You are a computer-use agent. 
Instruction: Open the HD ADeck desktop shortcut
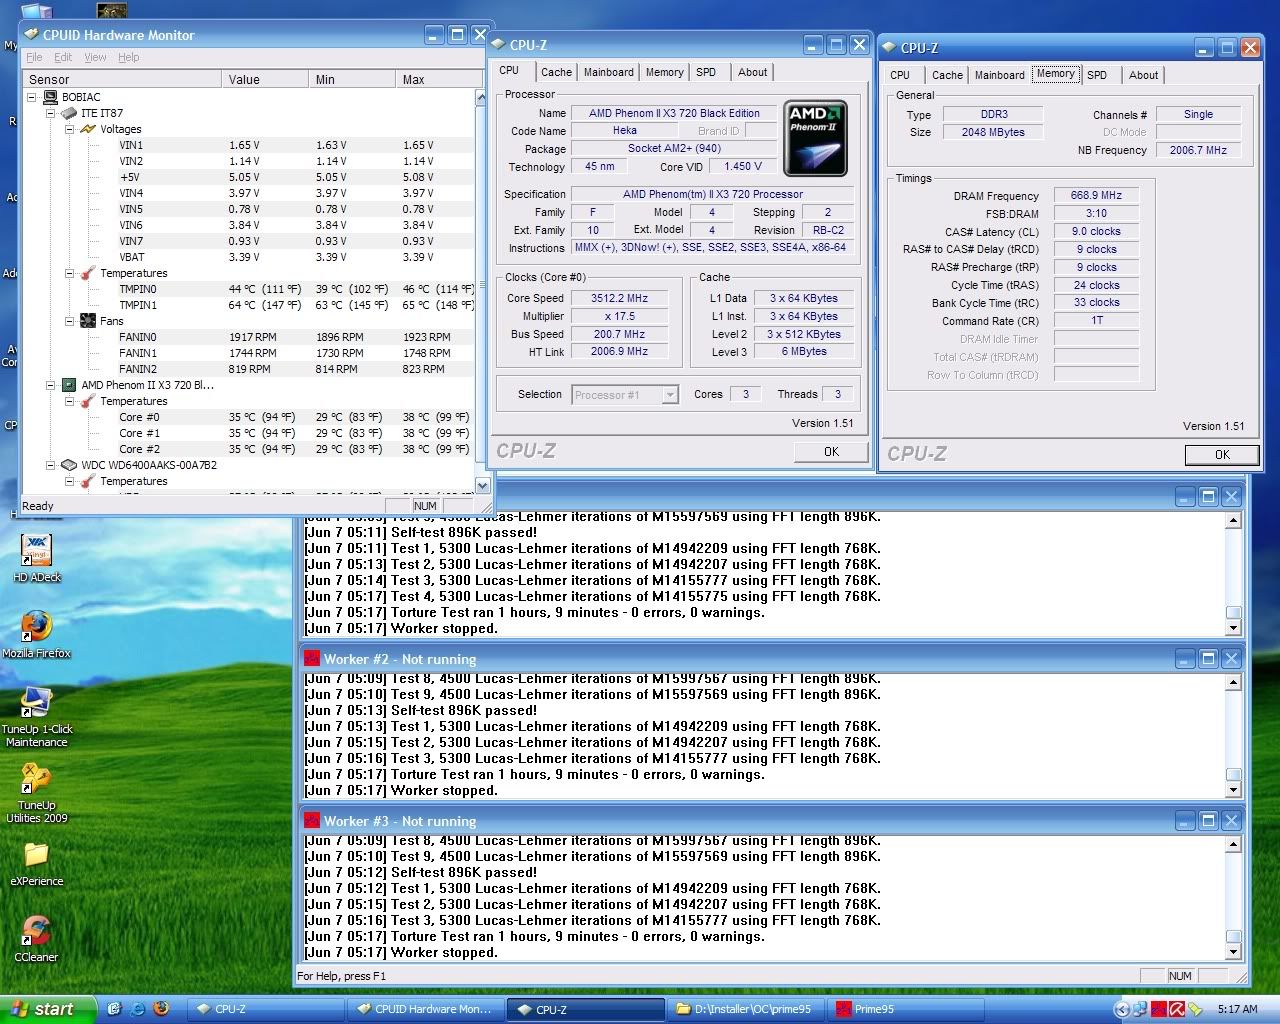(x=36, y=551)
